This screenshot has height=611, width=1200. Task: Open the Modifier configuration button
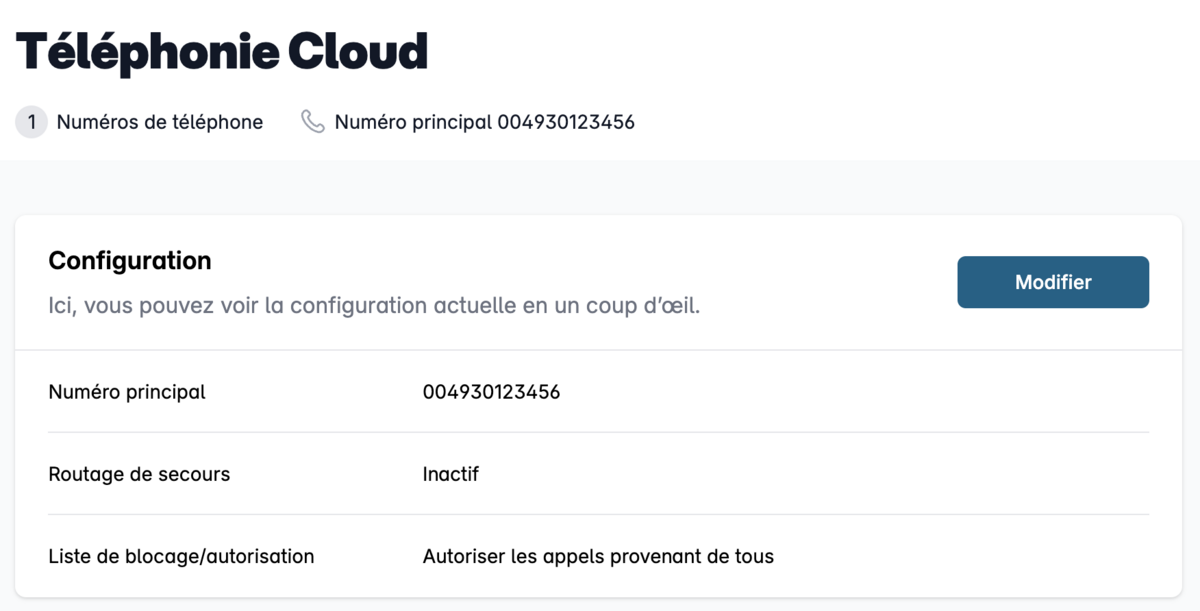1053,282
